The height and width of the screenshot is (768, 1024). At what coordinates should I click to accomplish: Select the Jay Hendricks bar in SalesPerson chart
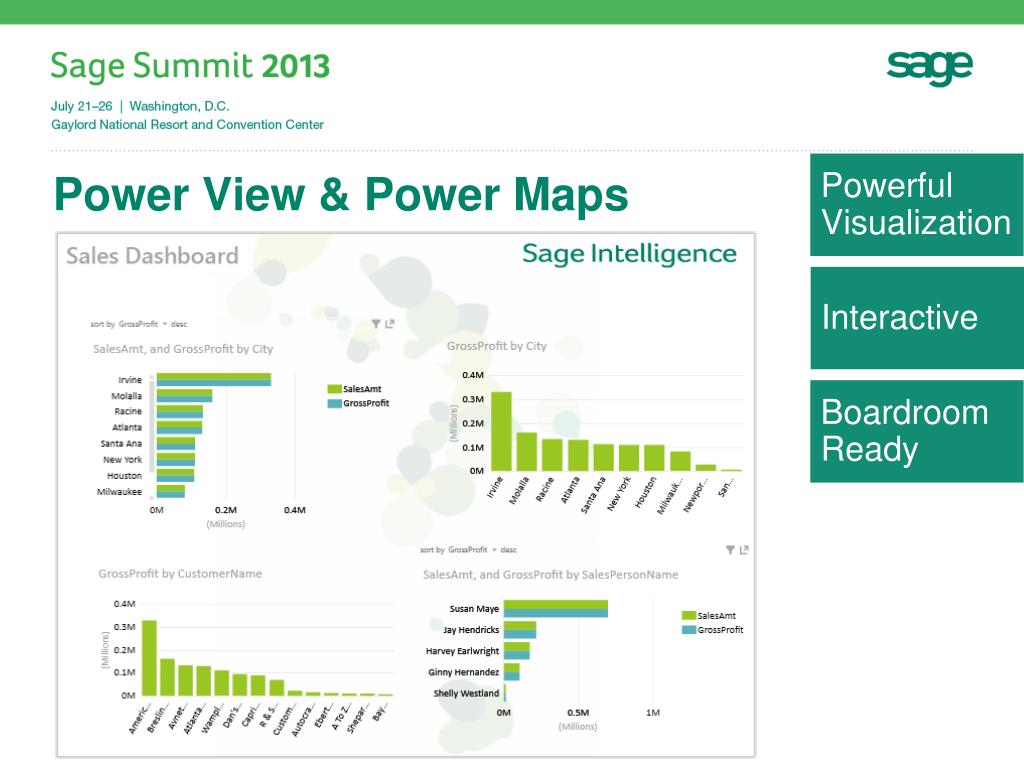point(520,630)
